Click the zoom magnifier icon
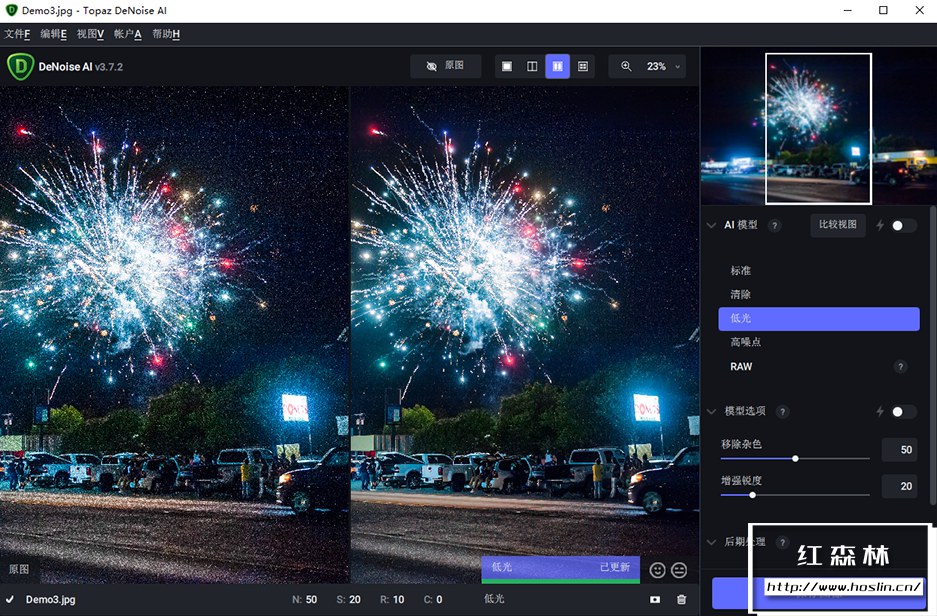Image resolution: width=937 pixels, height=616 pixels. tap(626, 66)
